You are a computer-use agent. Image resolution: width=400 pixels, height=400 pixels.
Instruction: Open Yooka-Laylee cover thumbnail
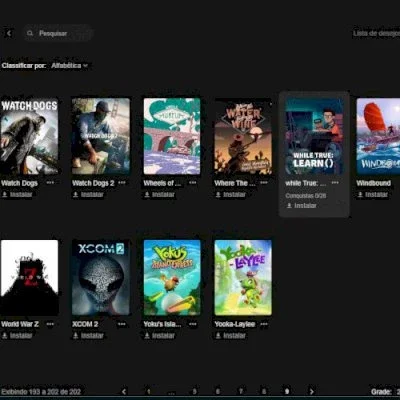[x=243, y=277]
